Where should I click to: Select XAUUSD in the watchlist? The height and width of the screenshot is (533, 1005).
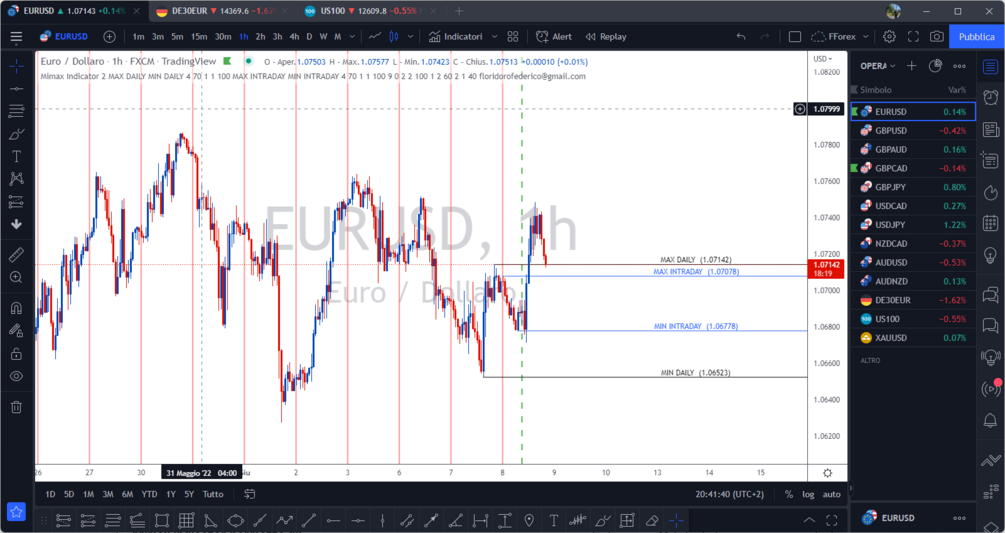pos(913,338)
